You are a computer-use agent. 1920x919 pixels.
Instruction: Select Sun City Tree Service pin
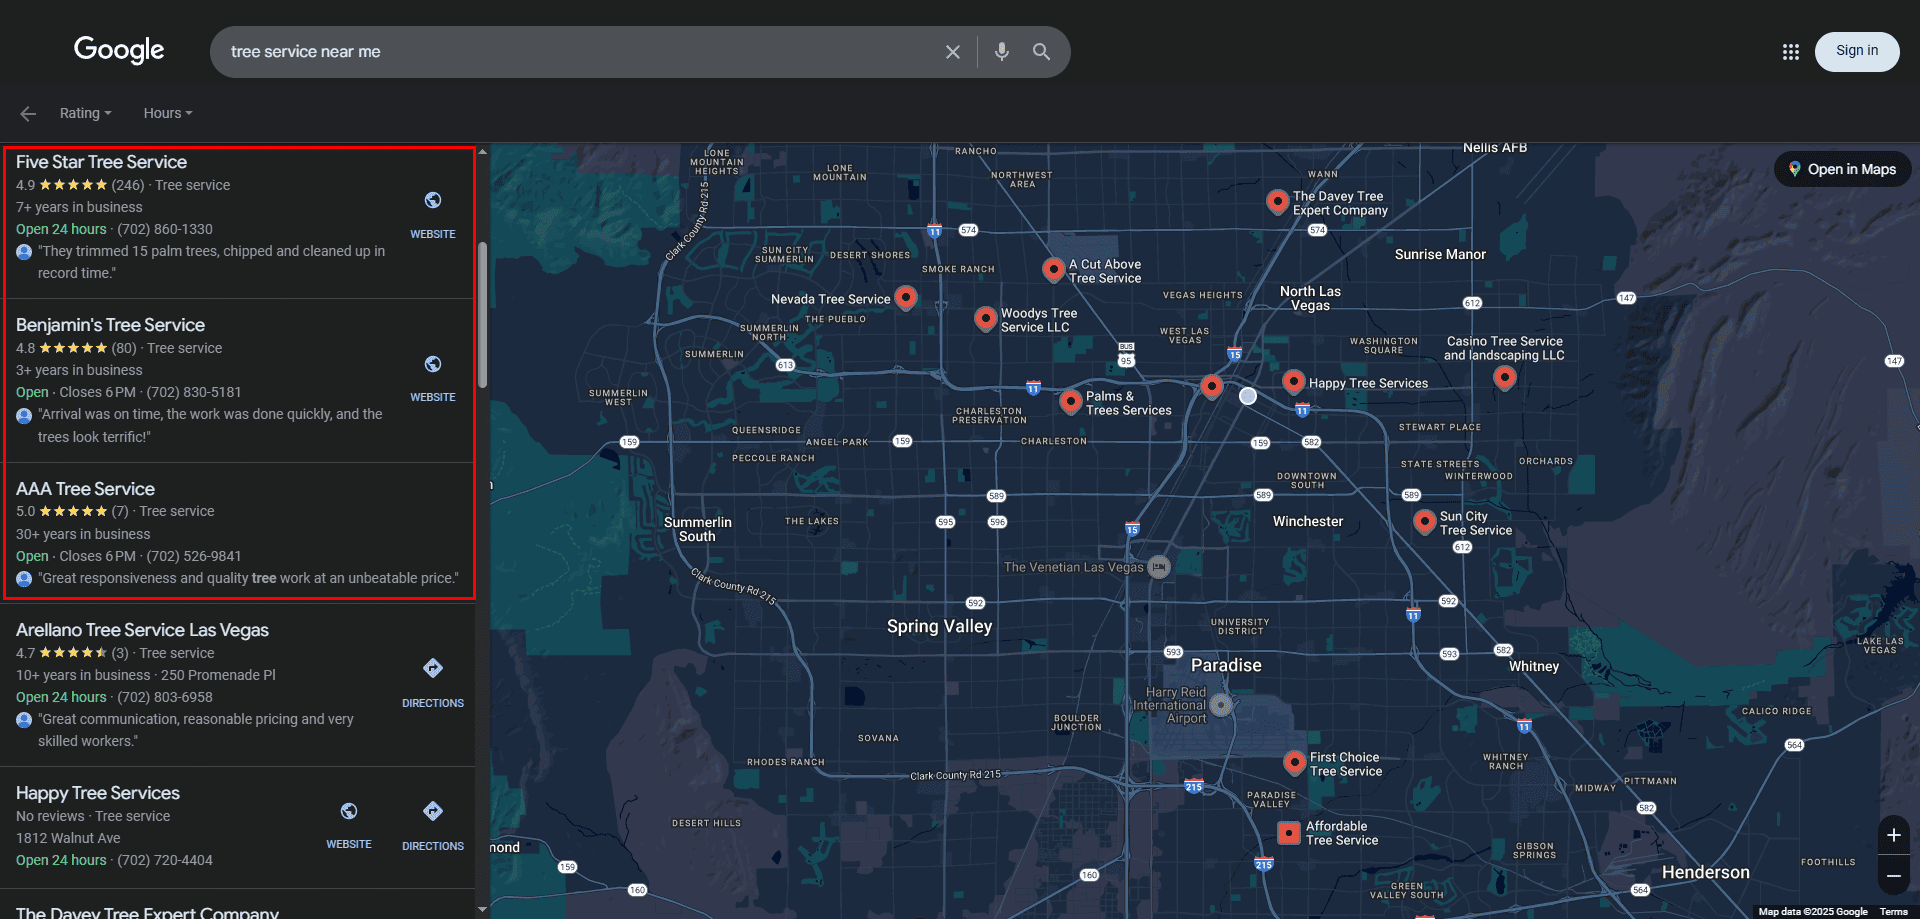[1425, 521]
